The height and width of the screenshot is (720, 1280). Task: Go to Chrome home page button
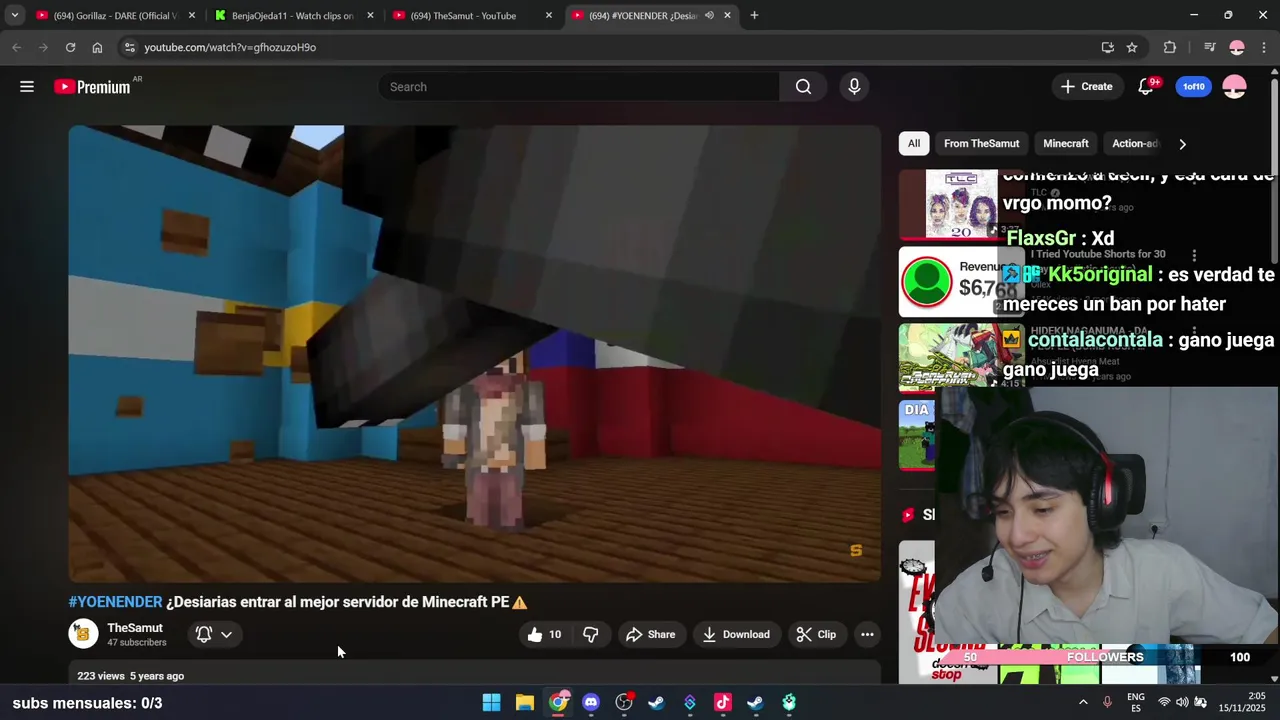97,47
